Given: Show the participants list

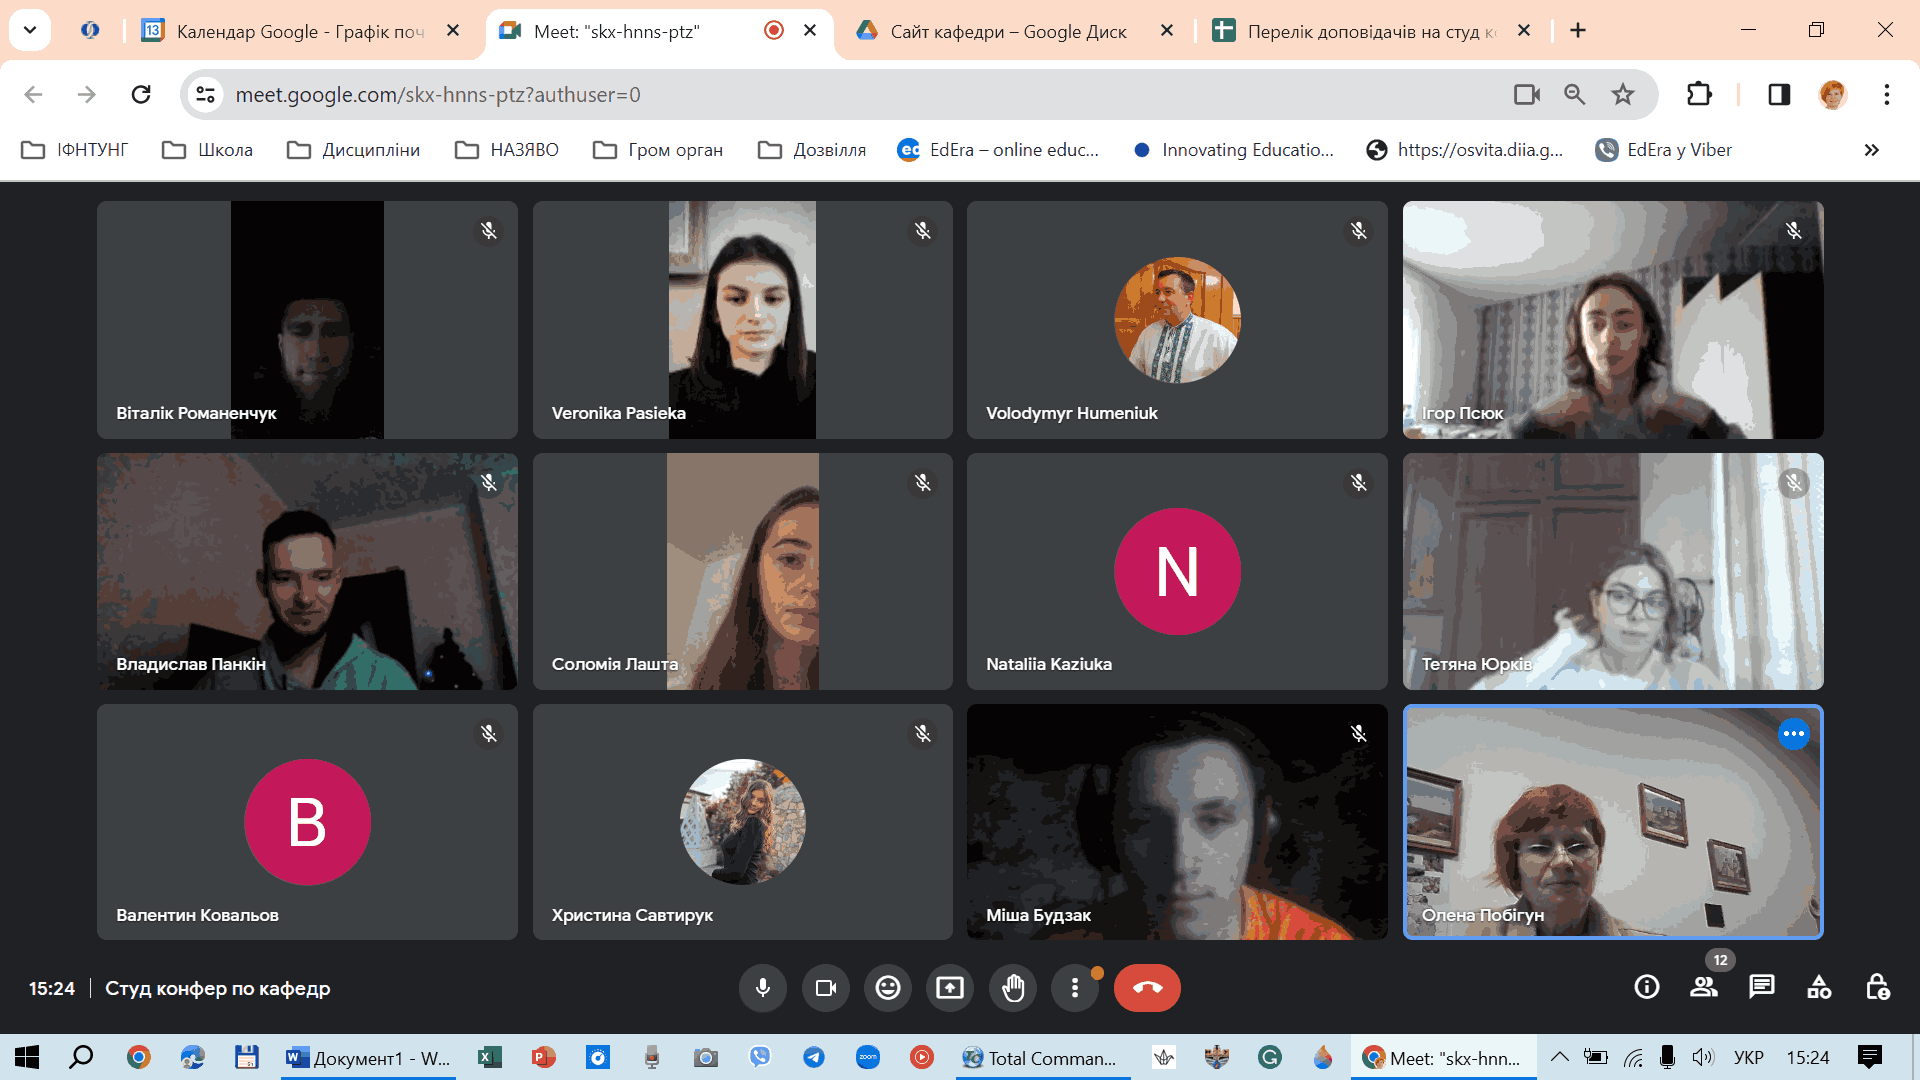Looking at the screenshot, I should click(x=1703, y=988).
